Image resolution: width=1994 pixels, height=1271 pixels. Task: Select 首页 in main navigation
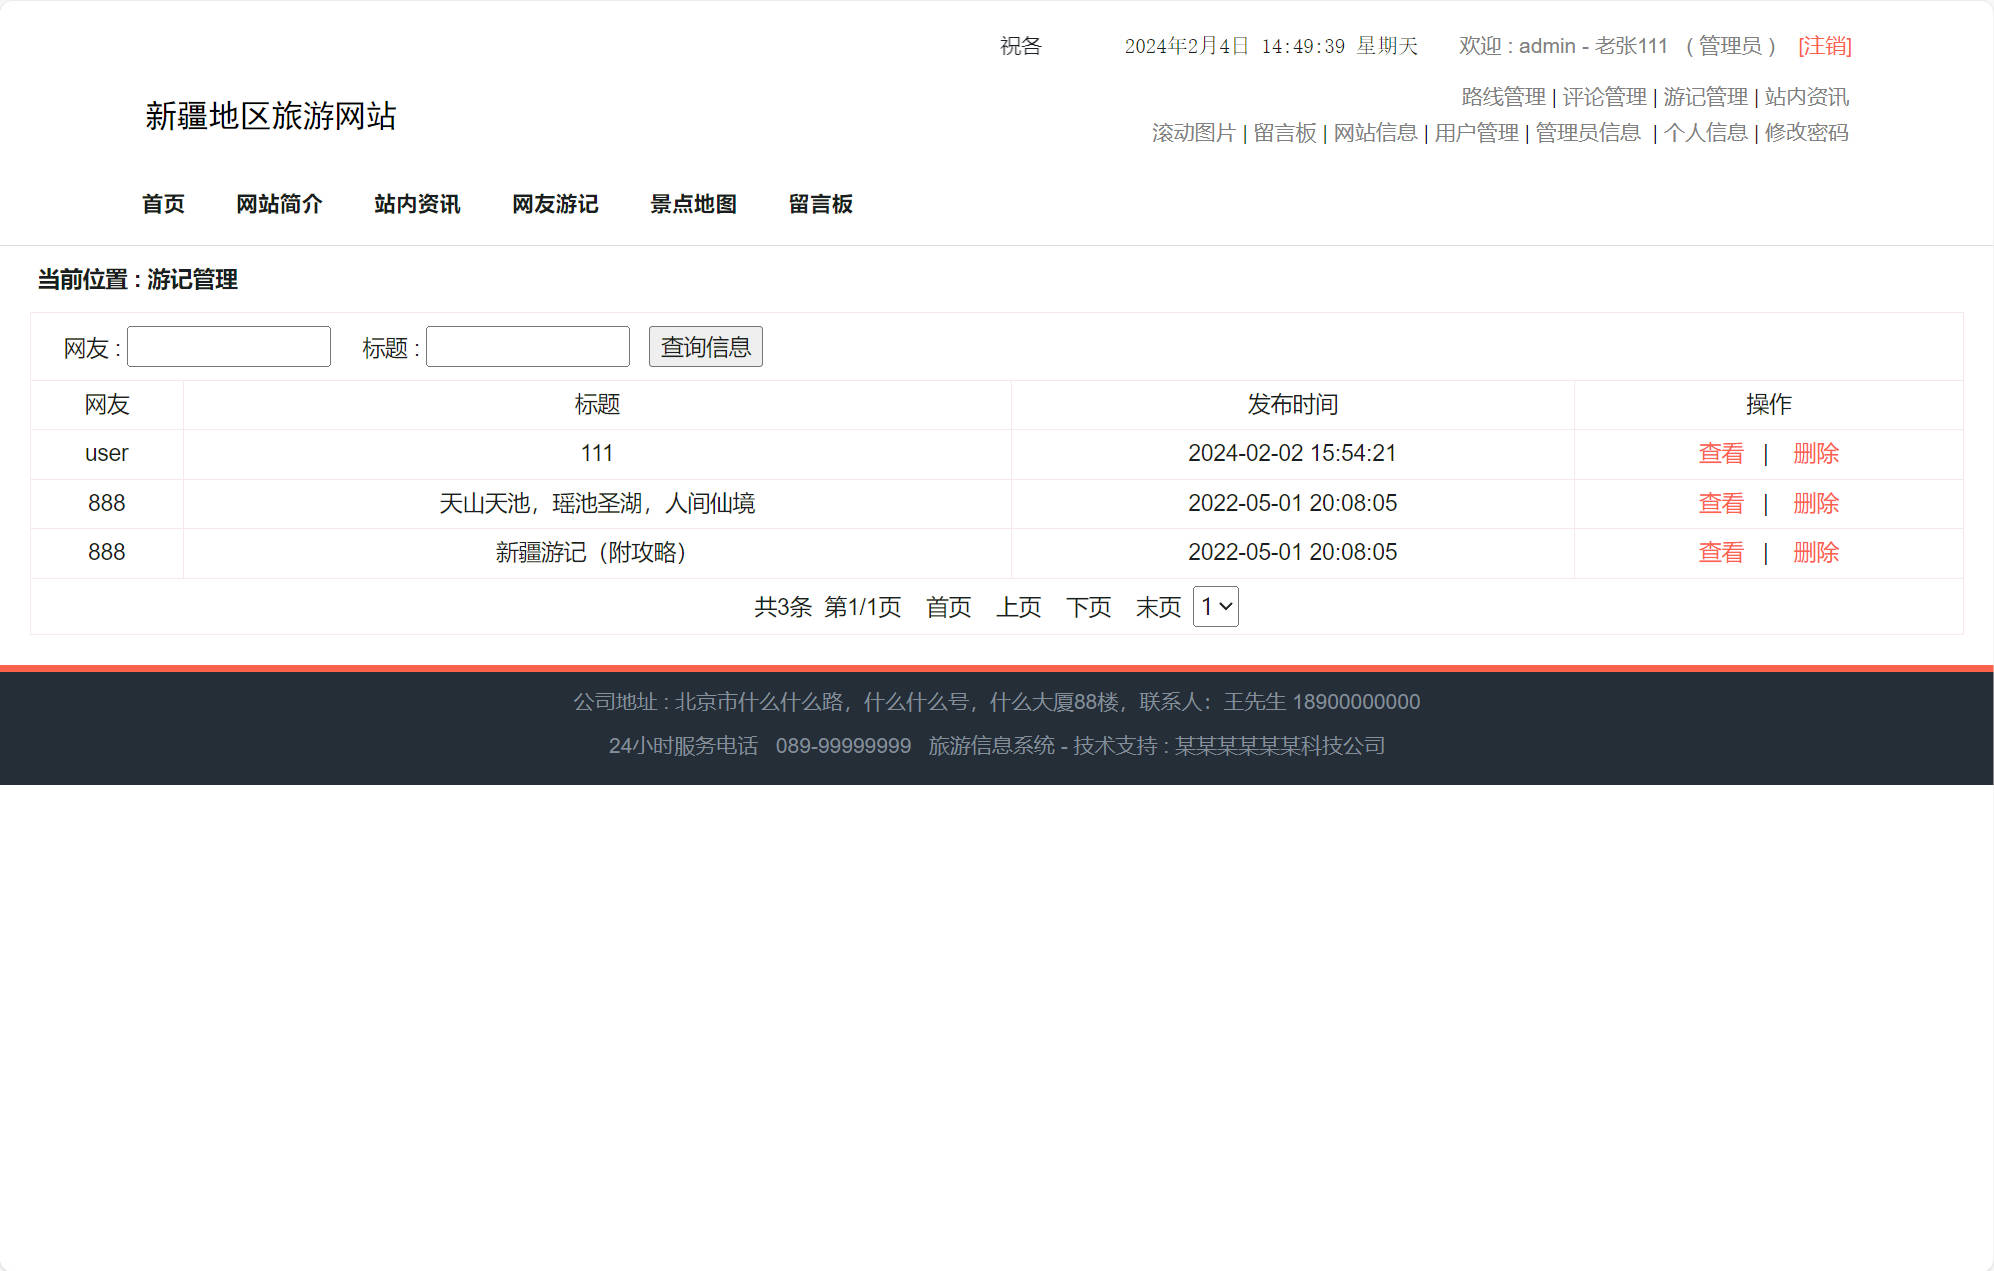163,204
